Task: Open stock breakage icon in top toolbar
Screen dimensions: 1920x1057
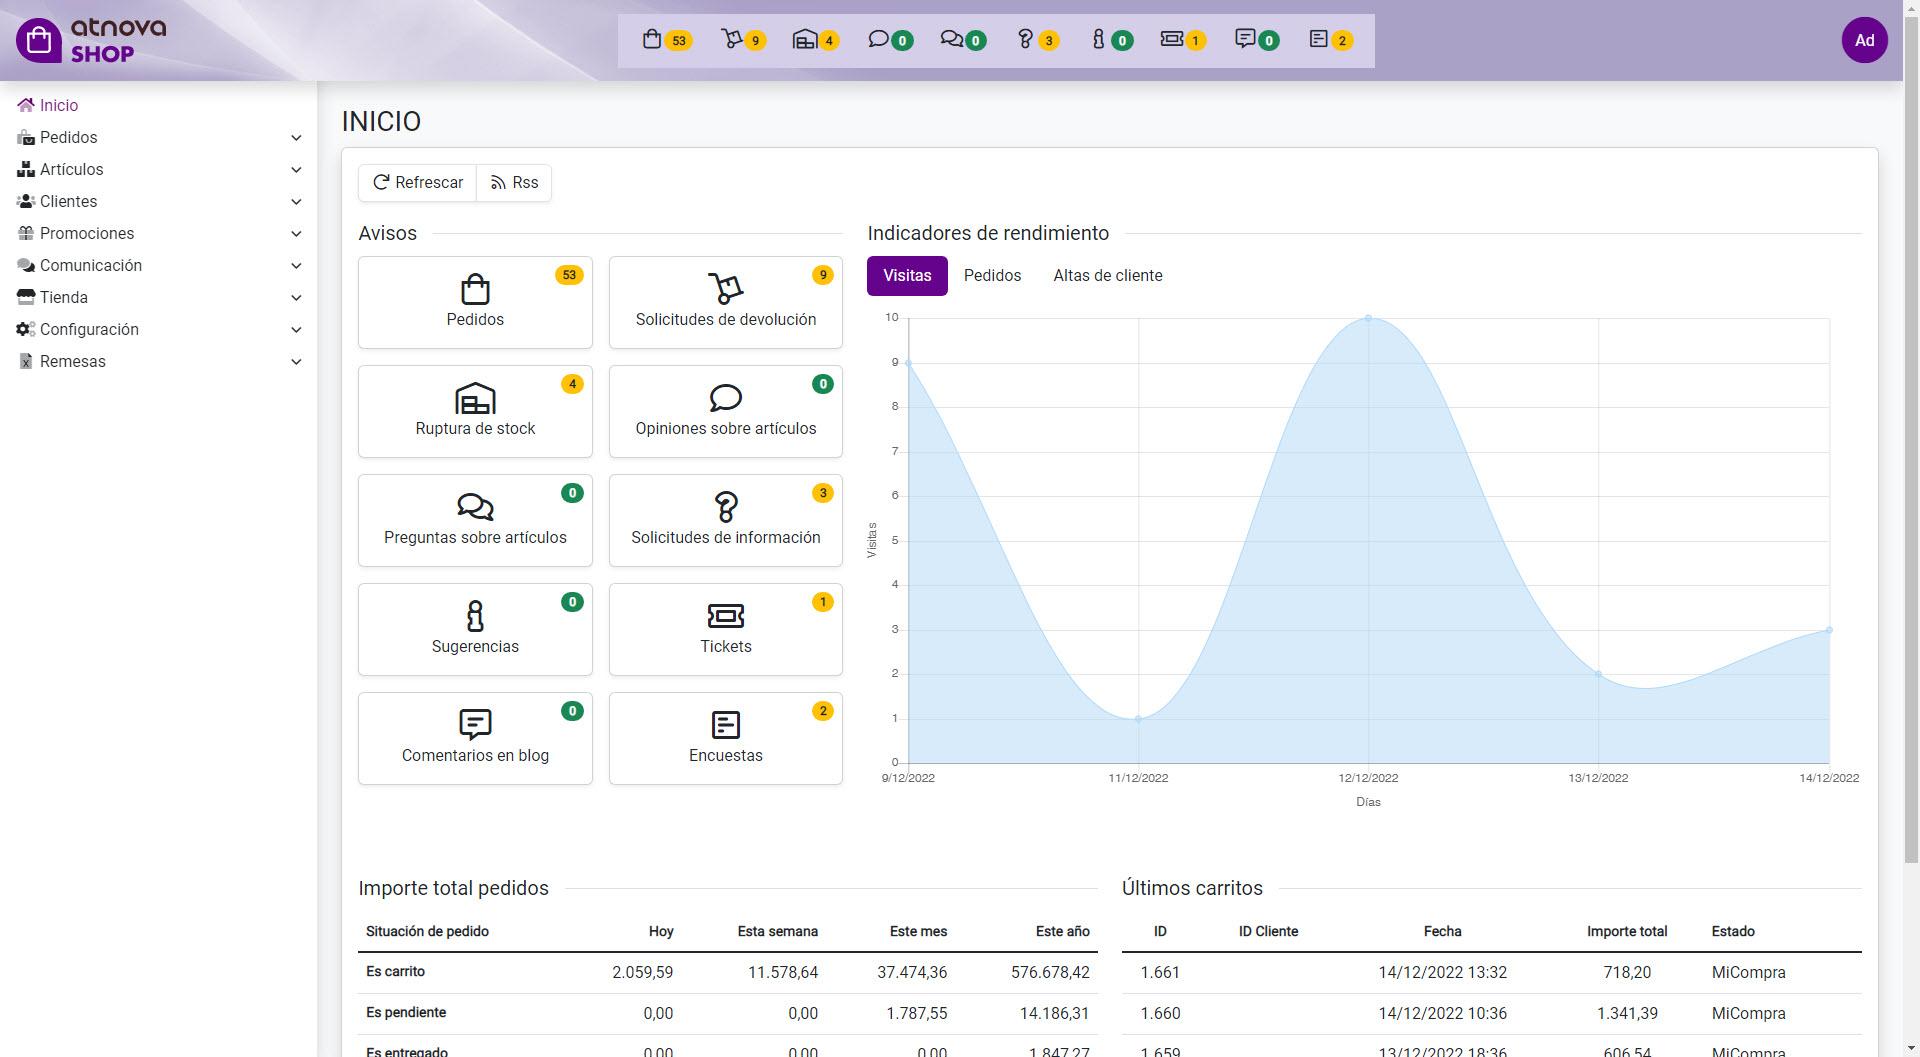Action: [x=815, y=40]
